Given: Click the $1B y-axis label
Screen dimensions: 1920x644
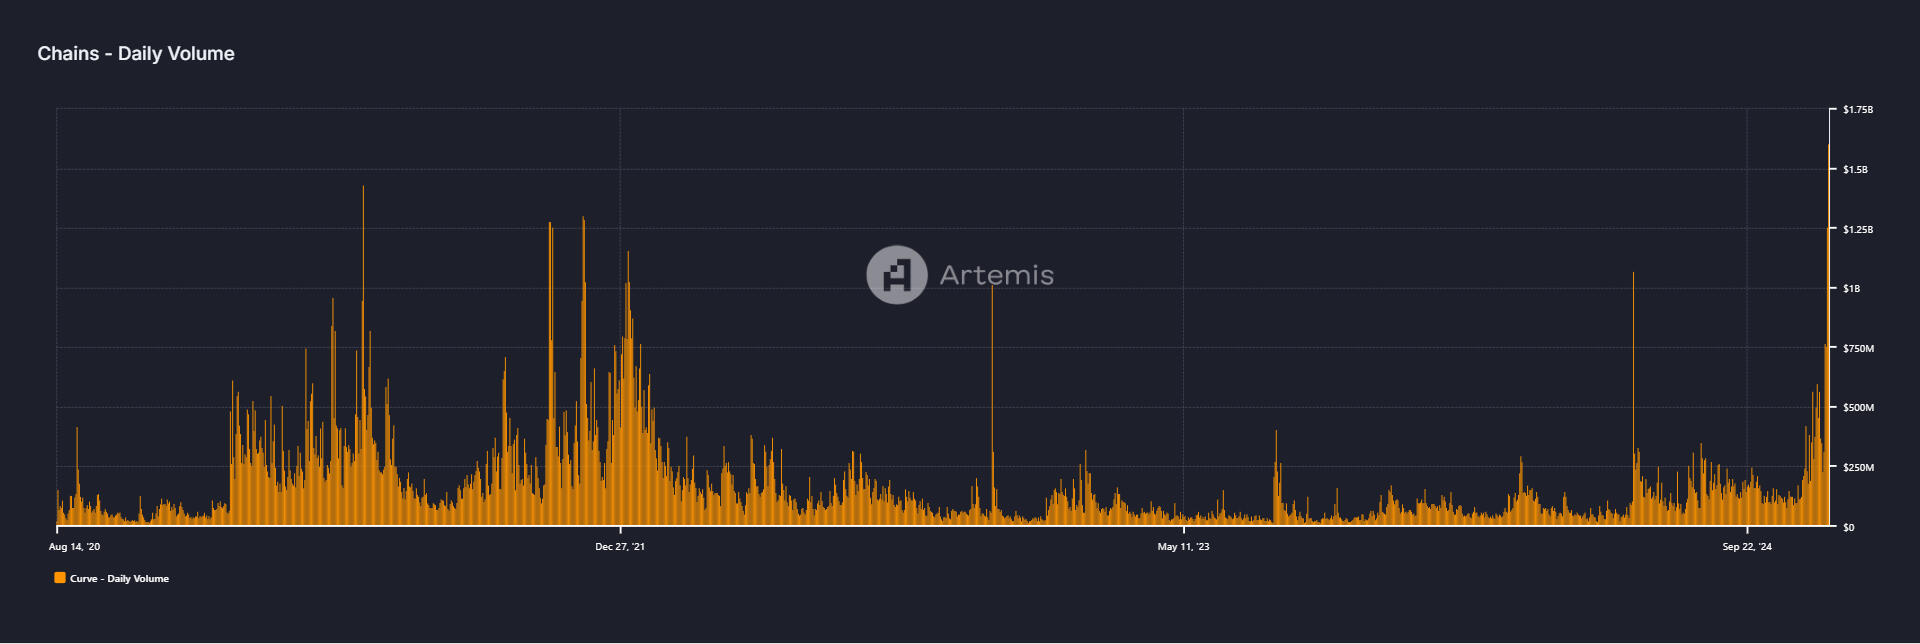Looking at the screenshot, I should coord(1851,289).
